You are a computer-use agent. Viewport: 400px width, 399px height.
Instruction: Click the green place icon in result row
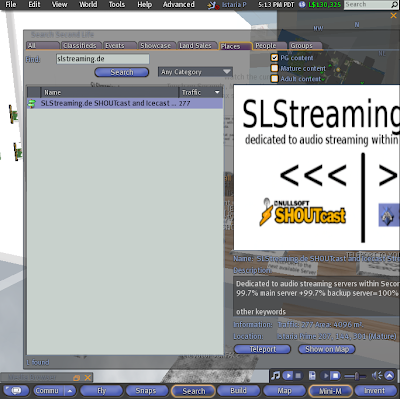(32, 103)
